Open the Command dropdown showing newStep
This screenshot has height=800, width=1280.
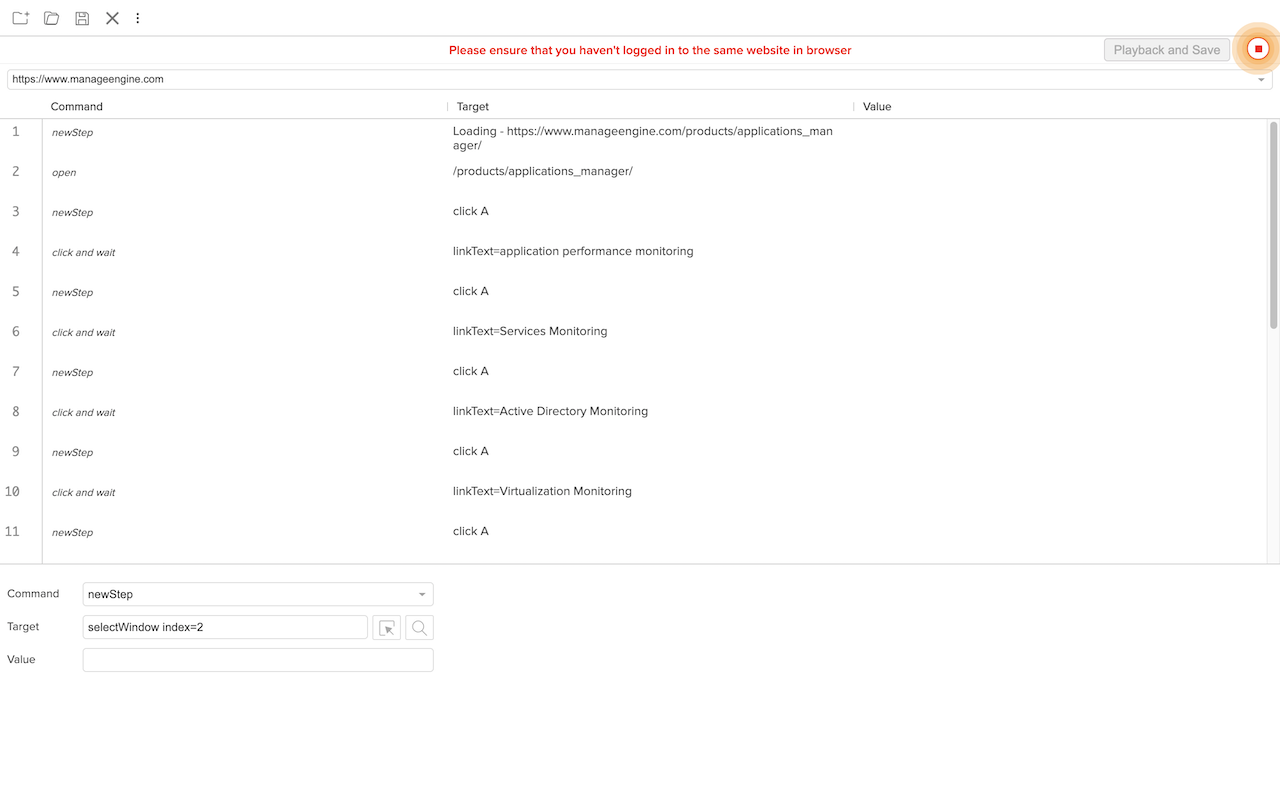coord(258,594)
